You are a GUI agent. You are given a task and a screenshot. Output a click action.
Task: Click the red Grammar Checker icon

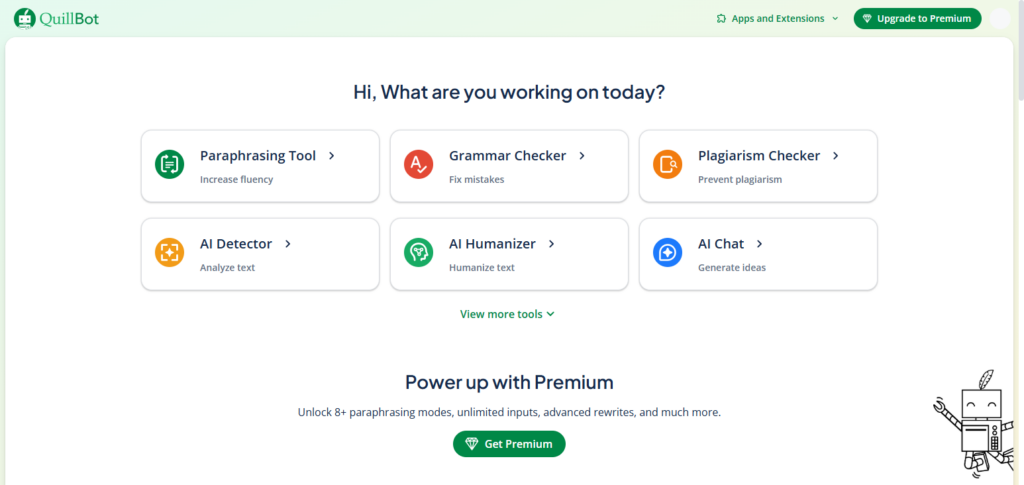418,164
